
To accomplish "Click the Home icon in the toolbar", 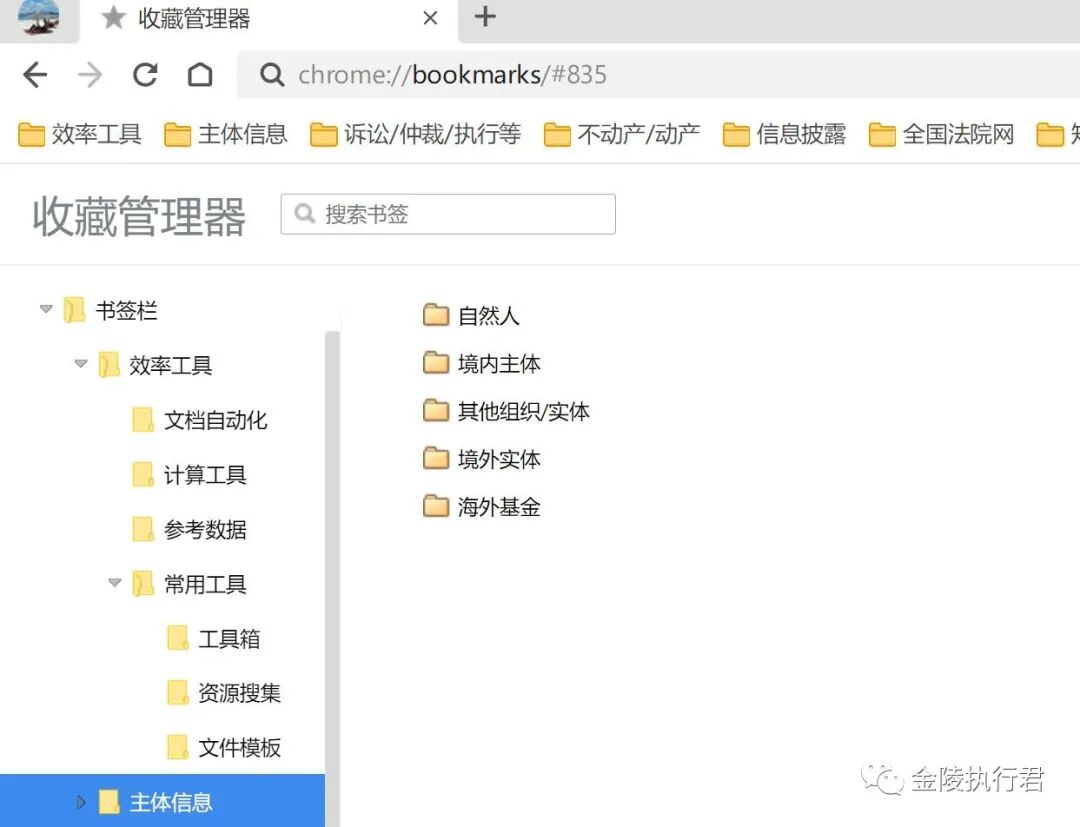I will pyautogui.click(x=200, y=74).
